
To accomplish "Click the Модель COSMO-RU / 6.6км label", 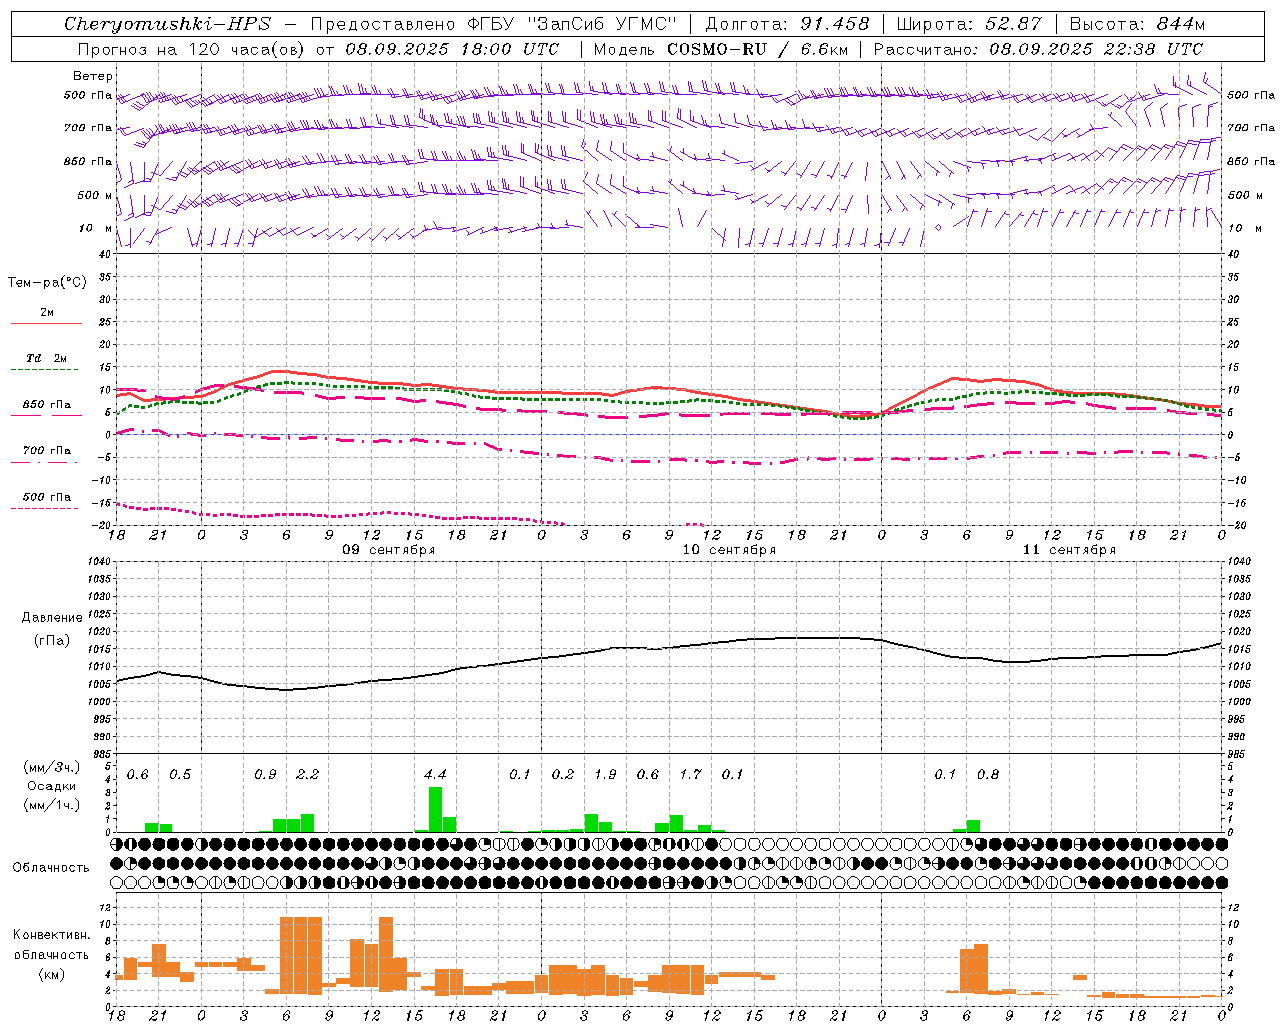I will coord(721,49).
